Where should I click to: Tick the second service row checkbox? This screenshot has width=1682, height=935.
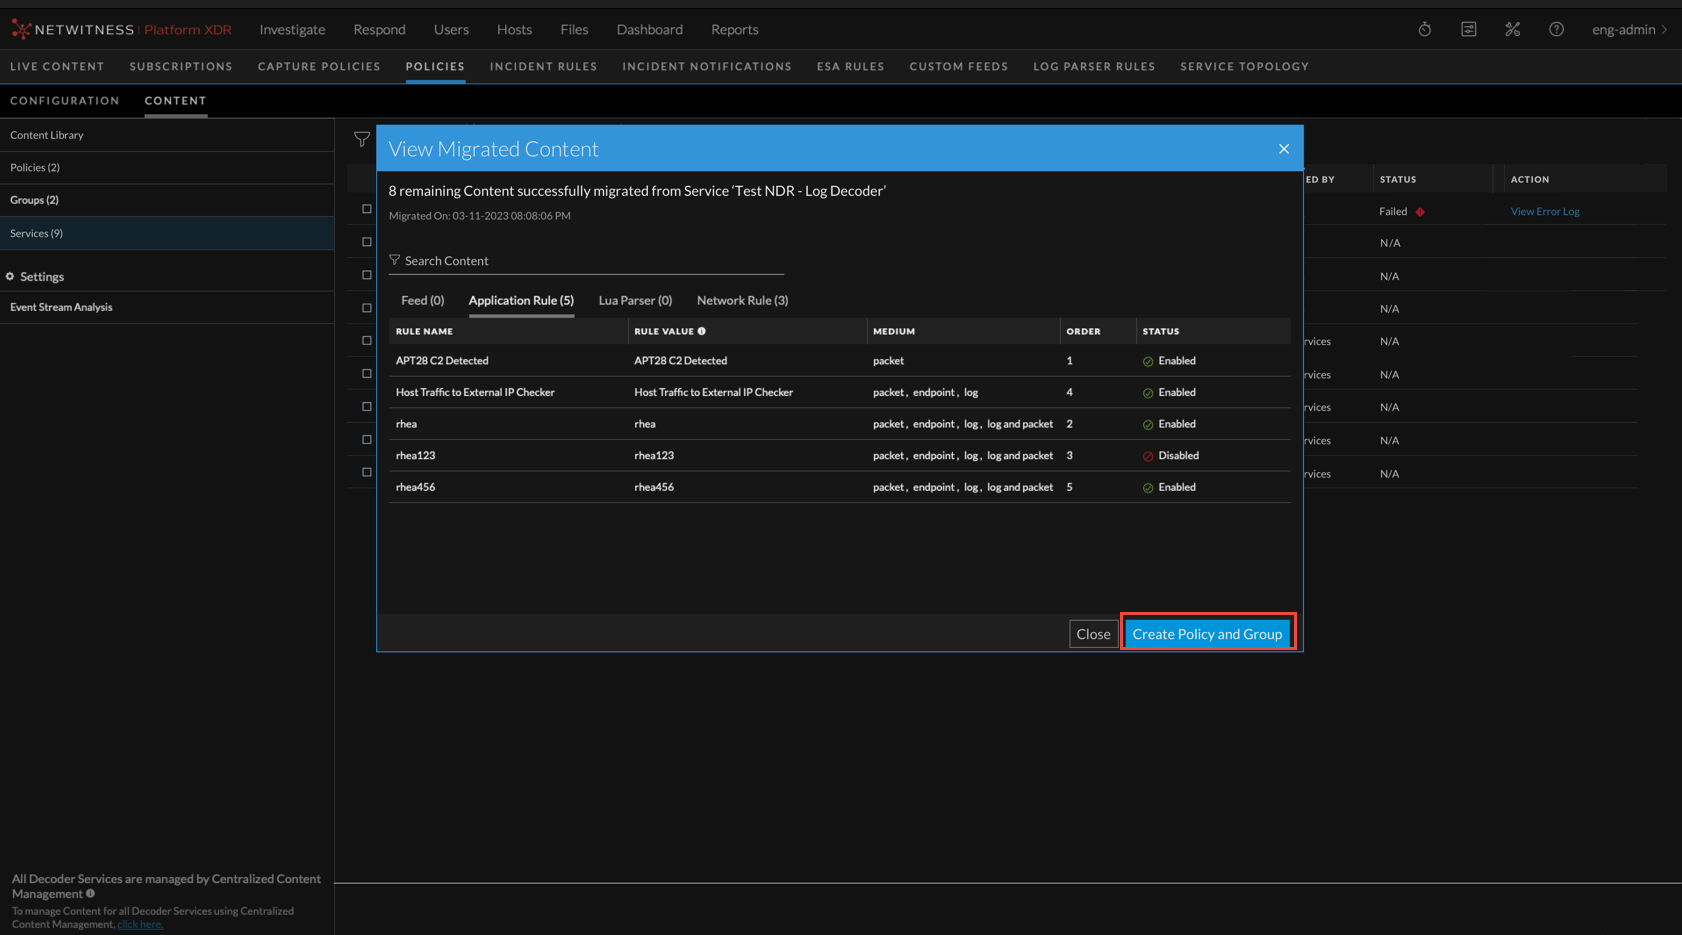click(x=367, y=242)
